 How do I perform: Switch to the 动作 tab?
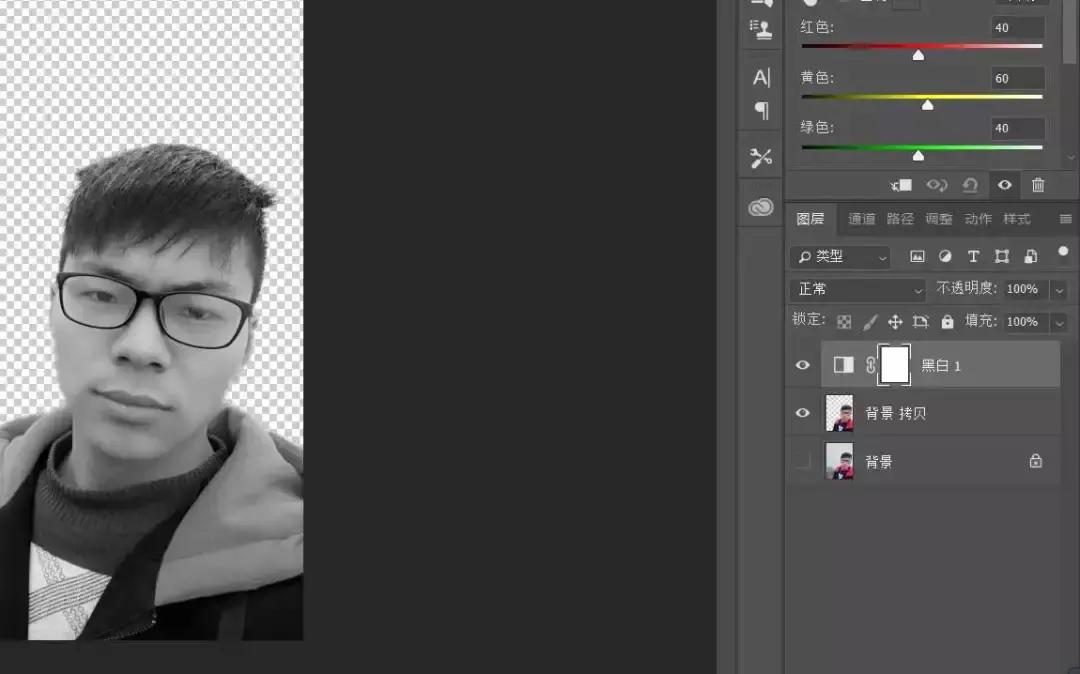977,219
